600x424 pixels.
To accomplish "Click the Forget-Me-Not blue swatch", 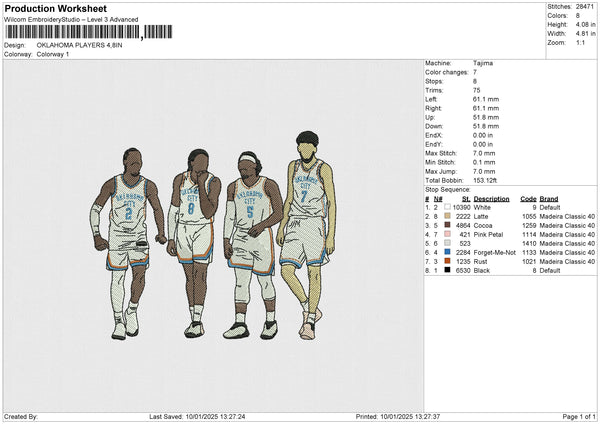I will point(447,252).
